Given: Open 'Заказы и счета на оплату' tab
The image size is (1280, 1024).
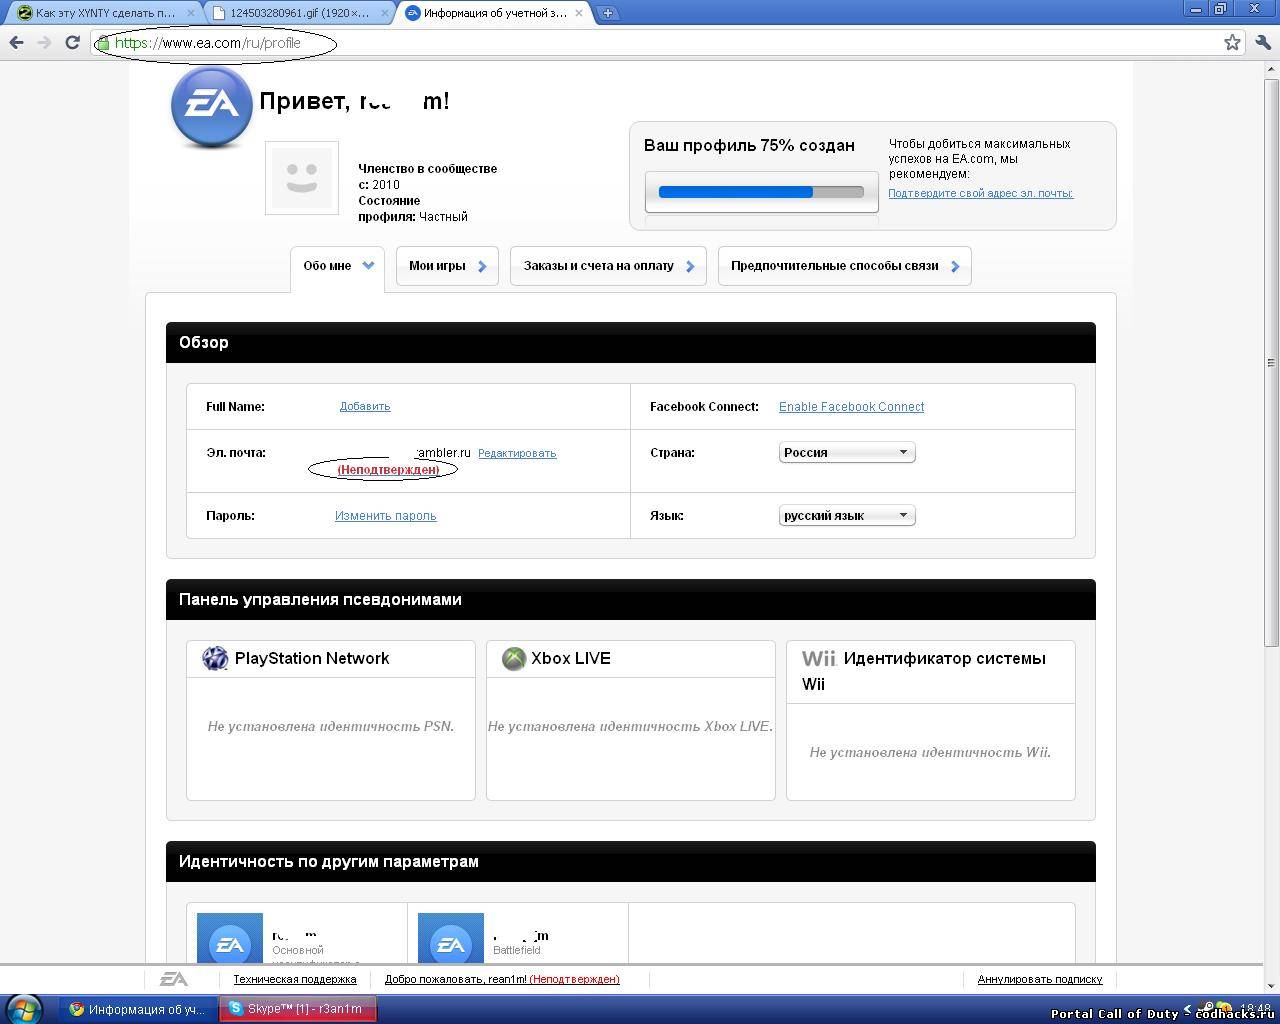Looking at the screenshot, I should [608, 266].
